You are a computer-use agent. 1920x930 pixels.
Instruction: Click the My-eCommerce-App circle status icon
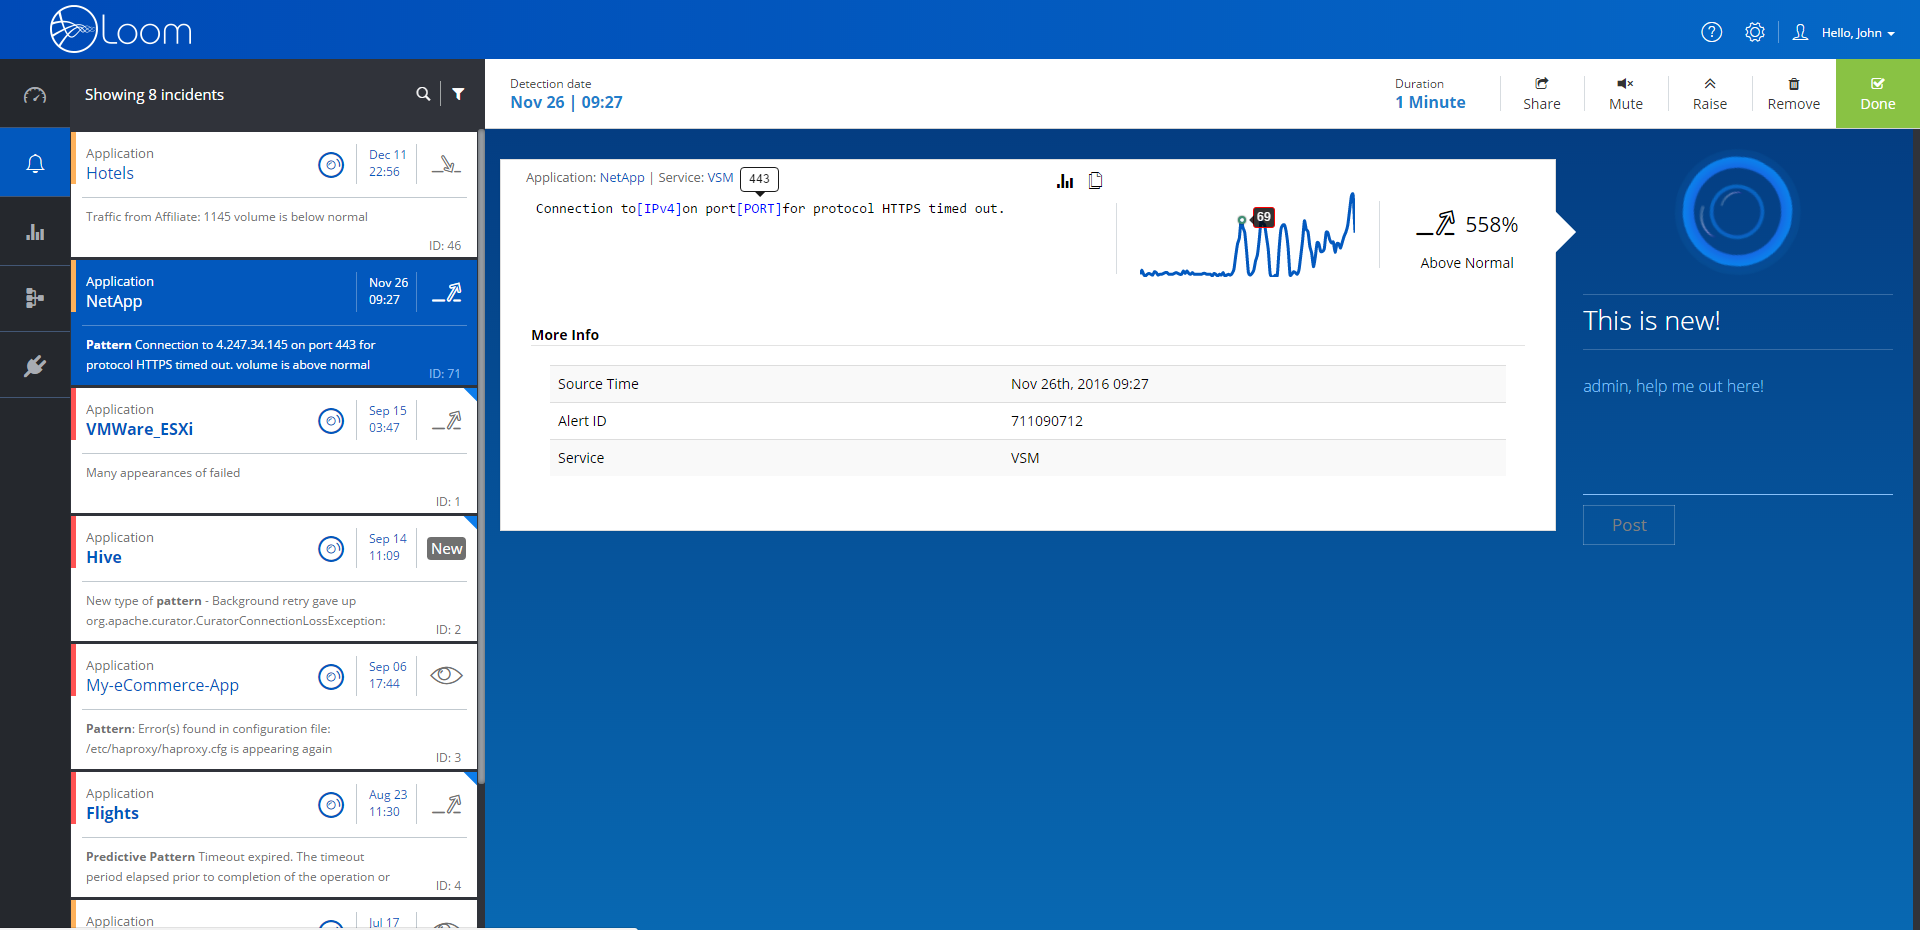pos(331,676)
